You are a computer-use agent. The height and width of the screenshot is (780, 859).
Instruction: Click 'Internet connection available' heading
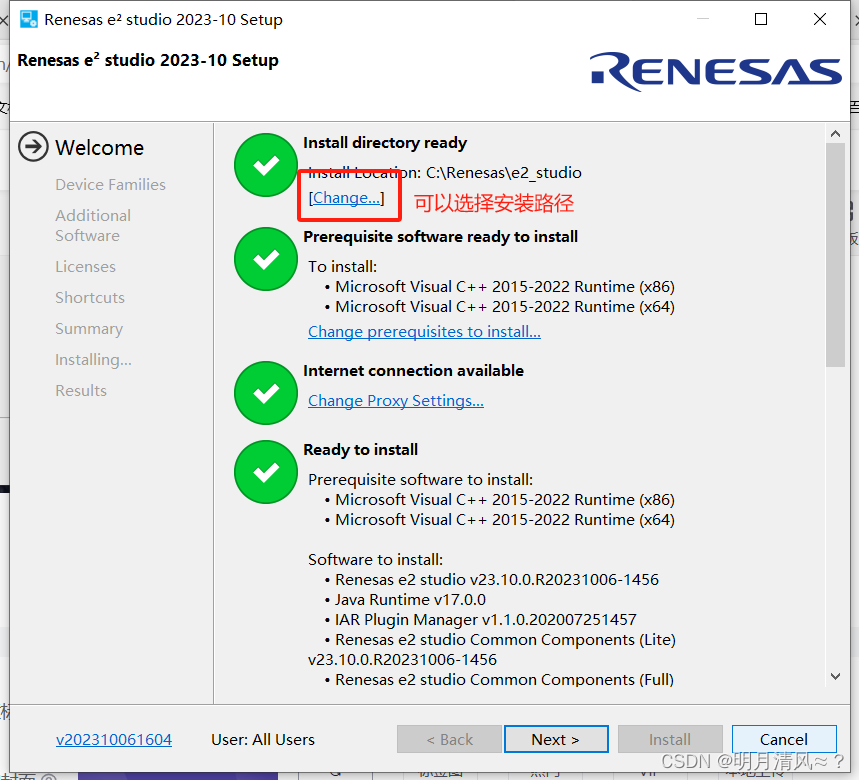pyautogui.click(x=414, y=371)
